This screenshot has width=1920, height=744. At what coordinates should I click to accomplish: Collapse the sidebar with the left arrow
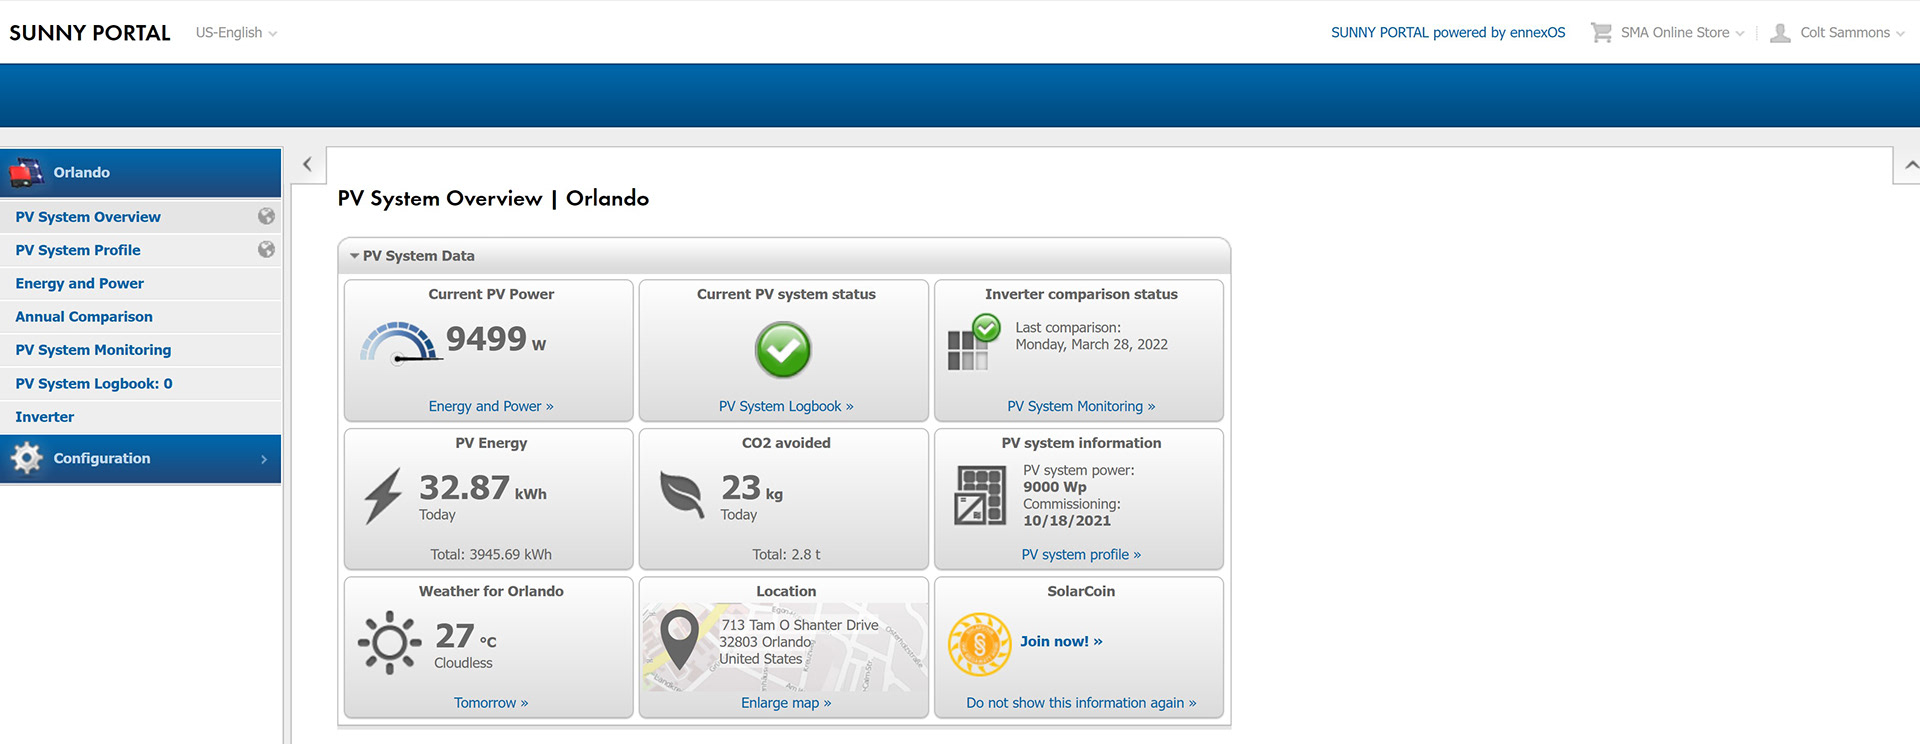point(307,164)
